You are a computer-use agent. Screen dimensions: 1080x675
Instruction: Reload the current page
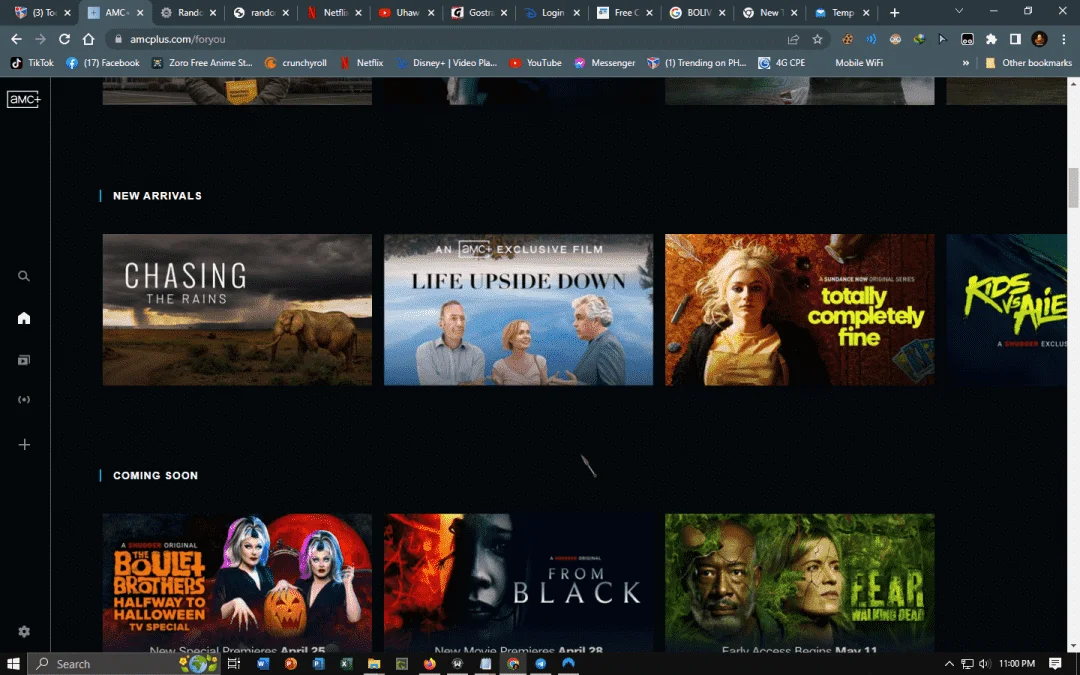64,39
